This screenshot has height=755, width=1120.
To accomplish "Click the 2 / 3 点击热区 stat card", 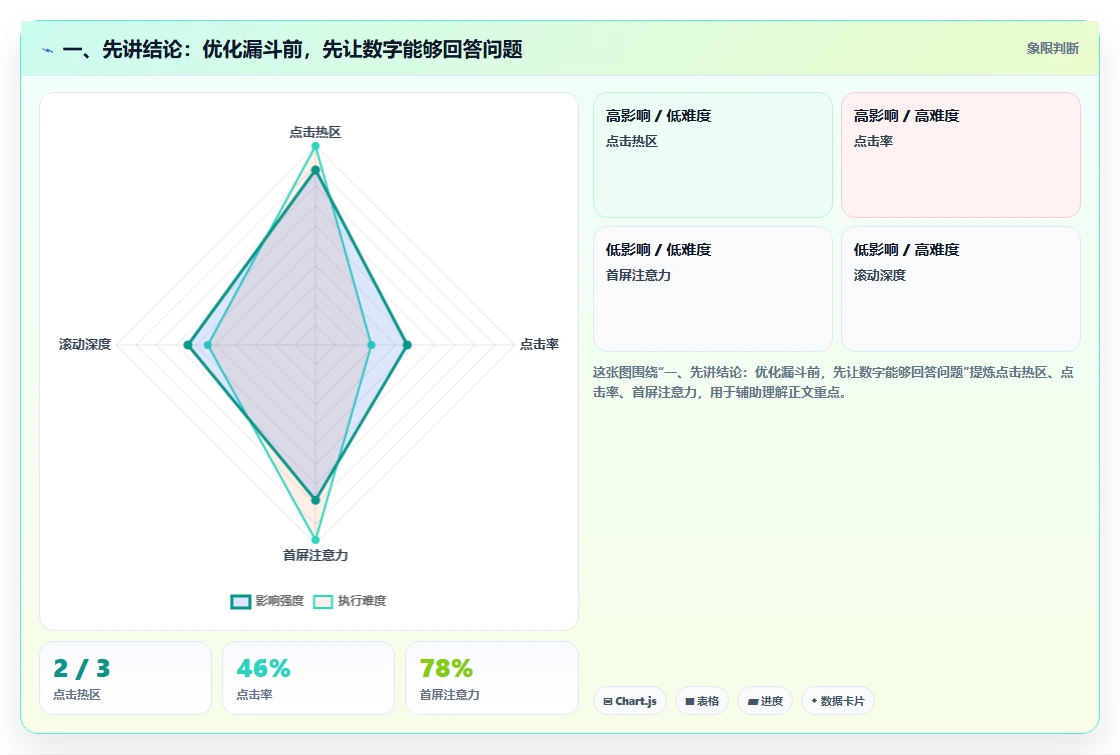I will click(126, 678).
